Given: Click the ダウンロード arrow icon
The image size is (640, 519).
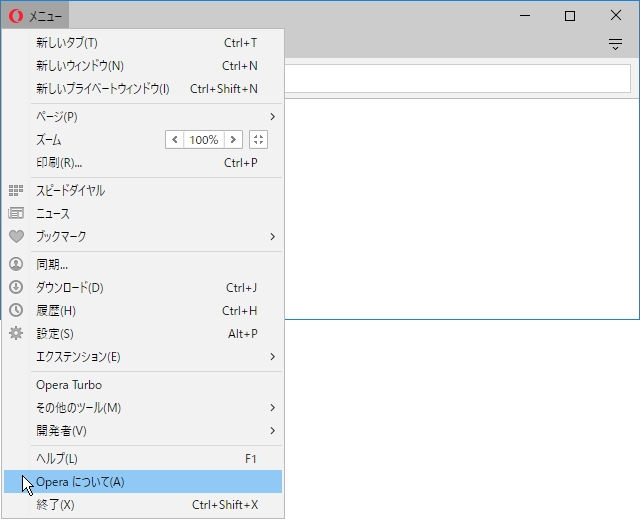Looking at the screenshot, I should pyautogui.click(x=16, y=287).
